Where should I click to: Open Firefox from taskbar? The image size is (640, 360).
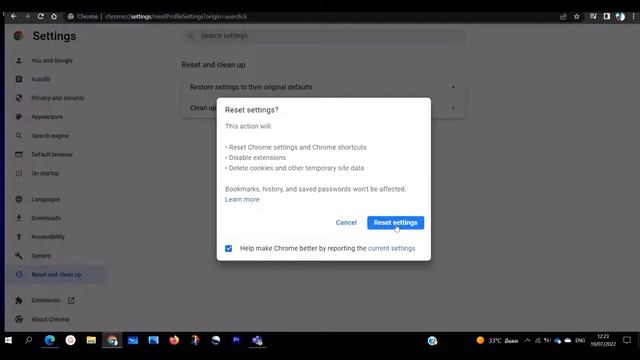[x=174, y=340]
